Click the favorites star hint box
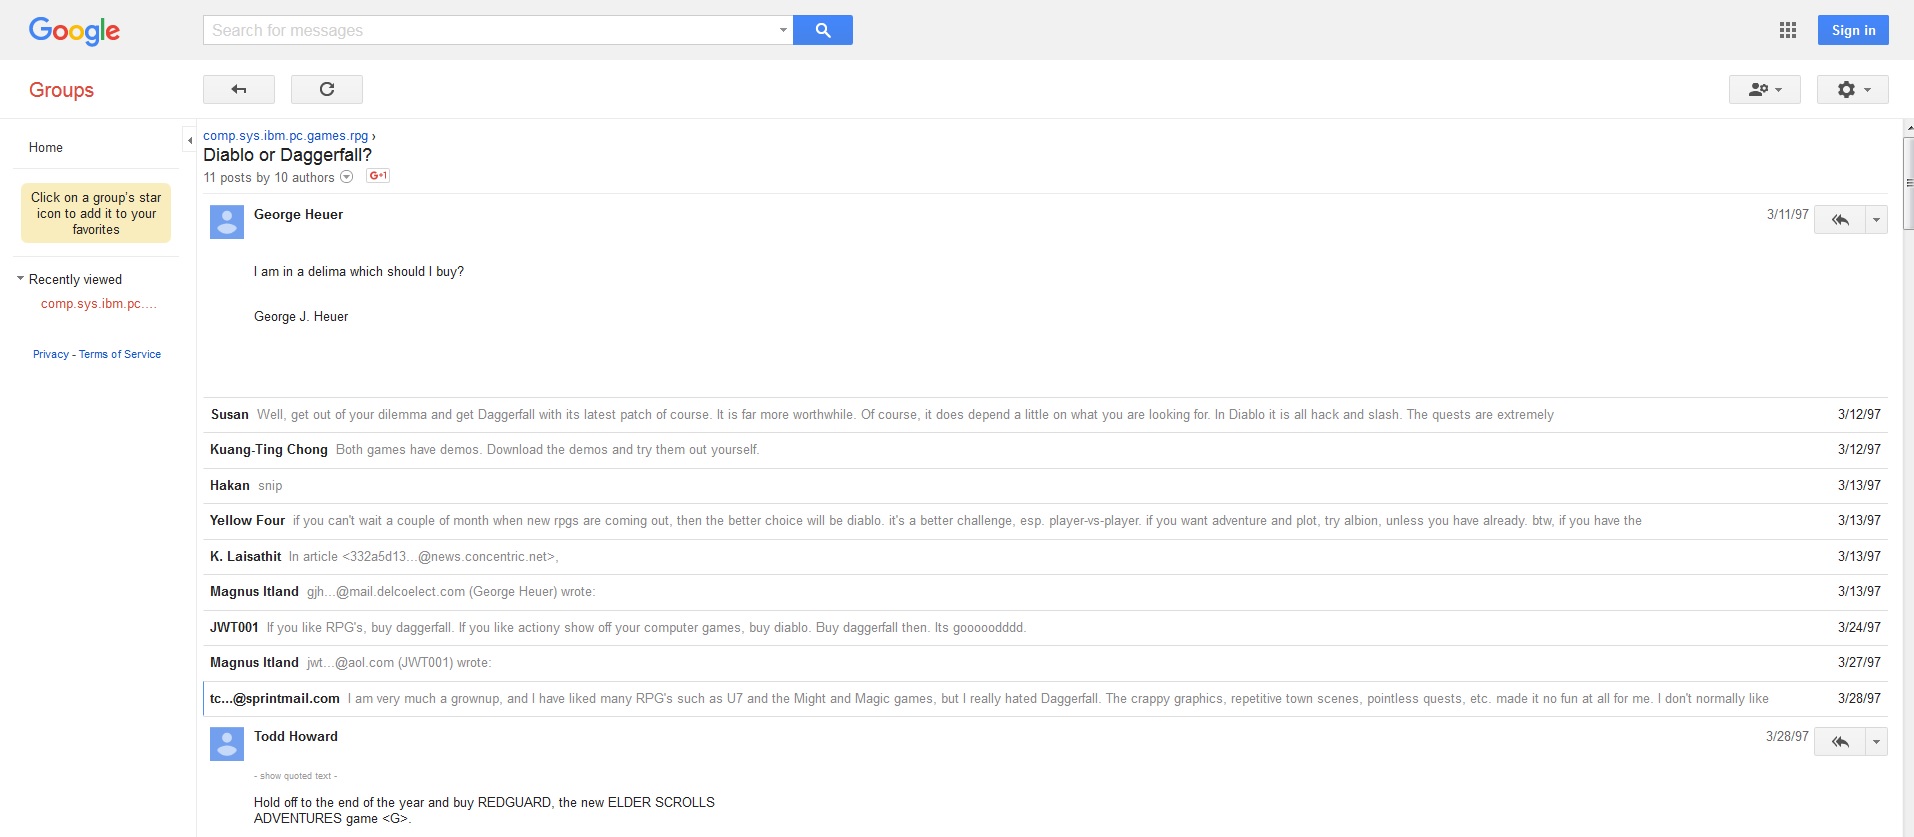 (x=96, y=213)
